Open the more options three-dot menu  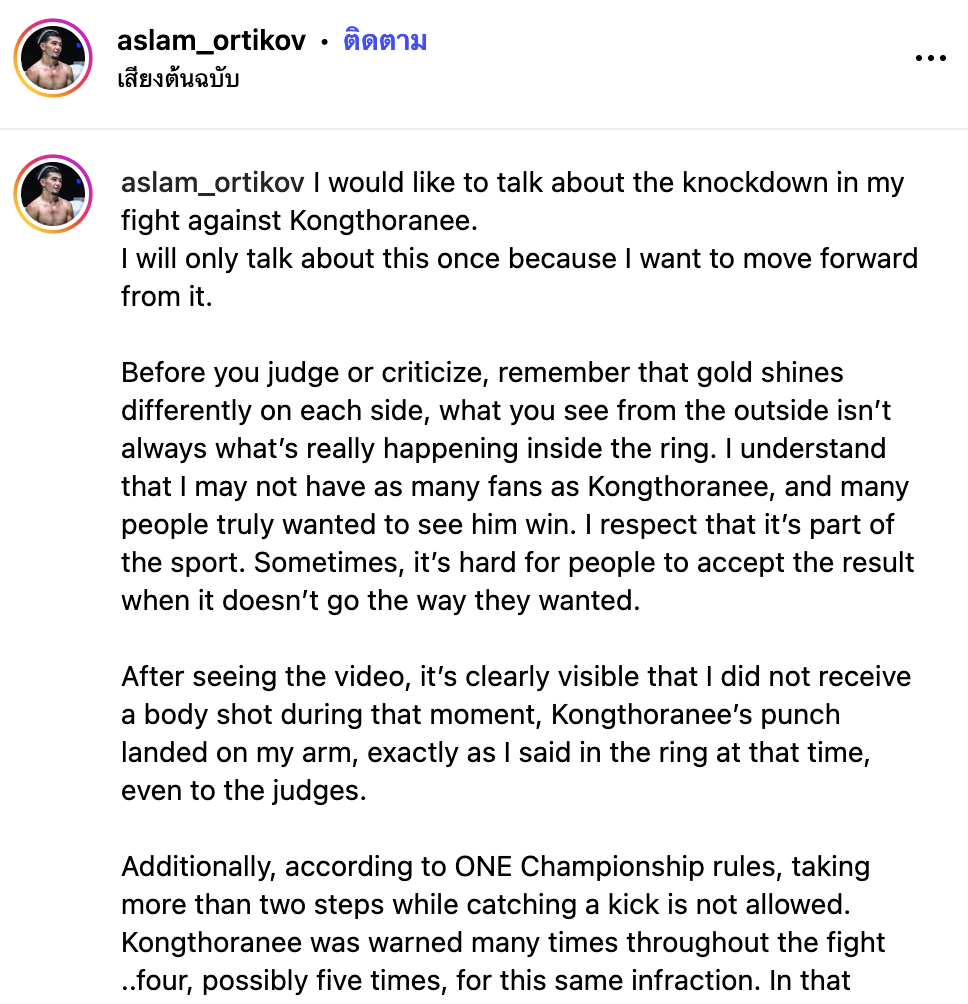tap(930, 58)
